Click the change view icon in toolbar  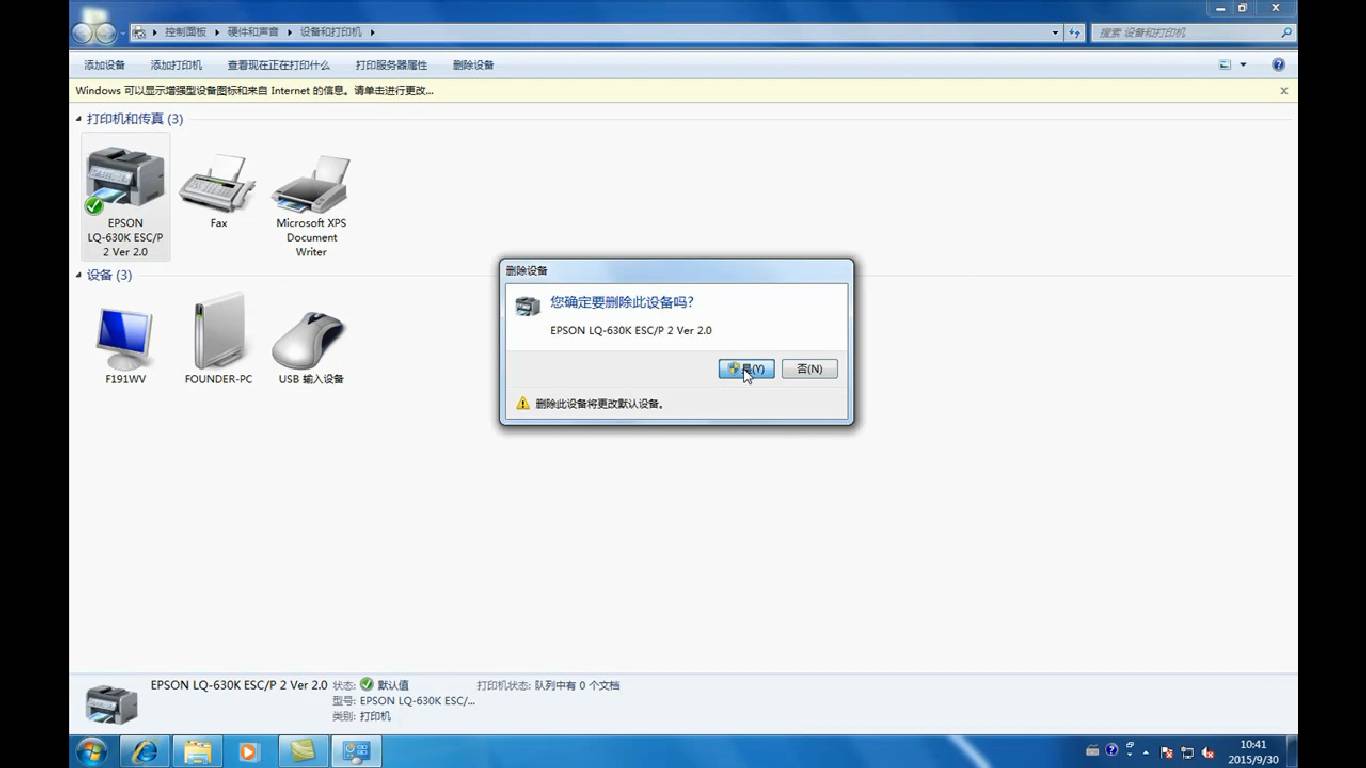[x=1225, y=65]
